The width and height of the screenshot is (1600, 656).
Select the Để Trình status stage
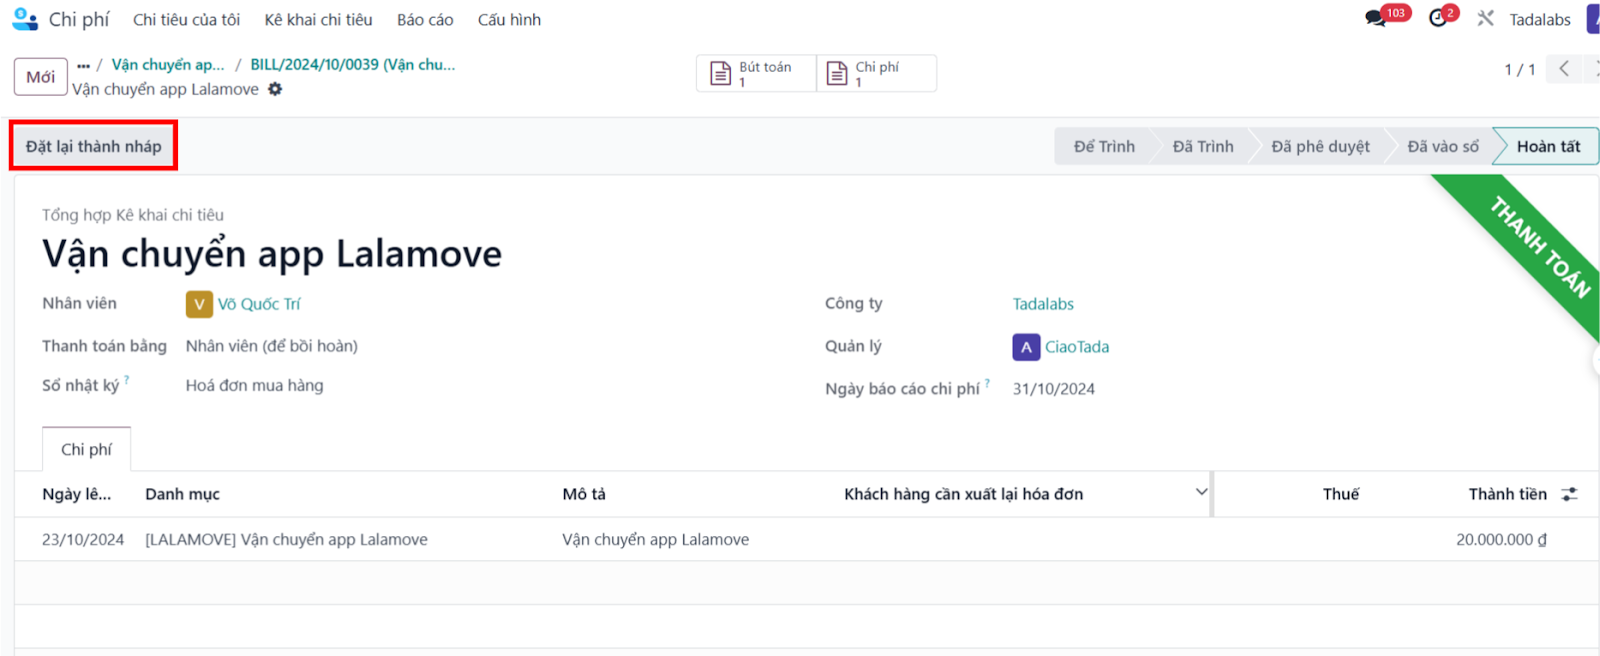1104,146
